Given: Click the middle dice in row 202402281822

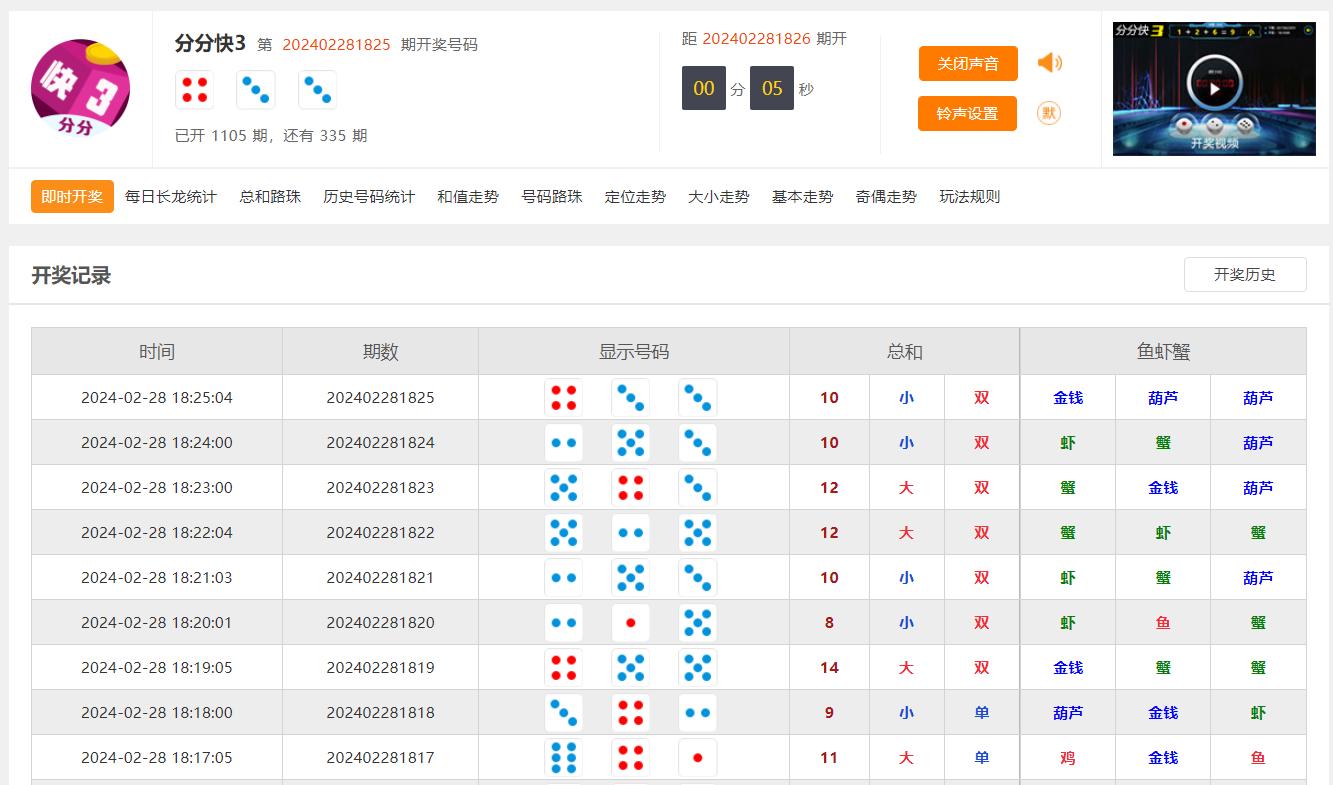Looking at the screenshot, I should point(630,533).
